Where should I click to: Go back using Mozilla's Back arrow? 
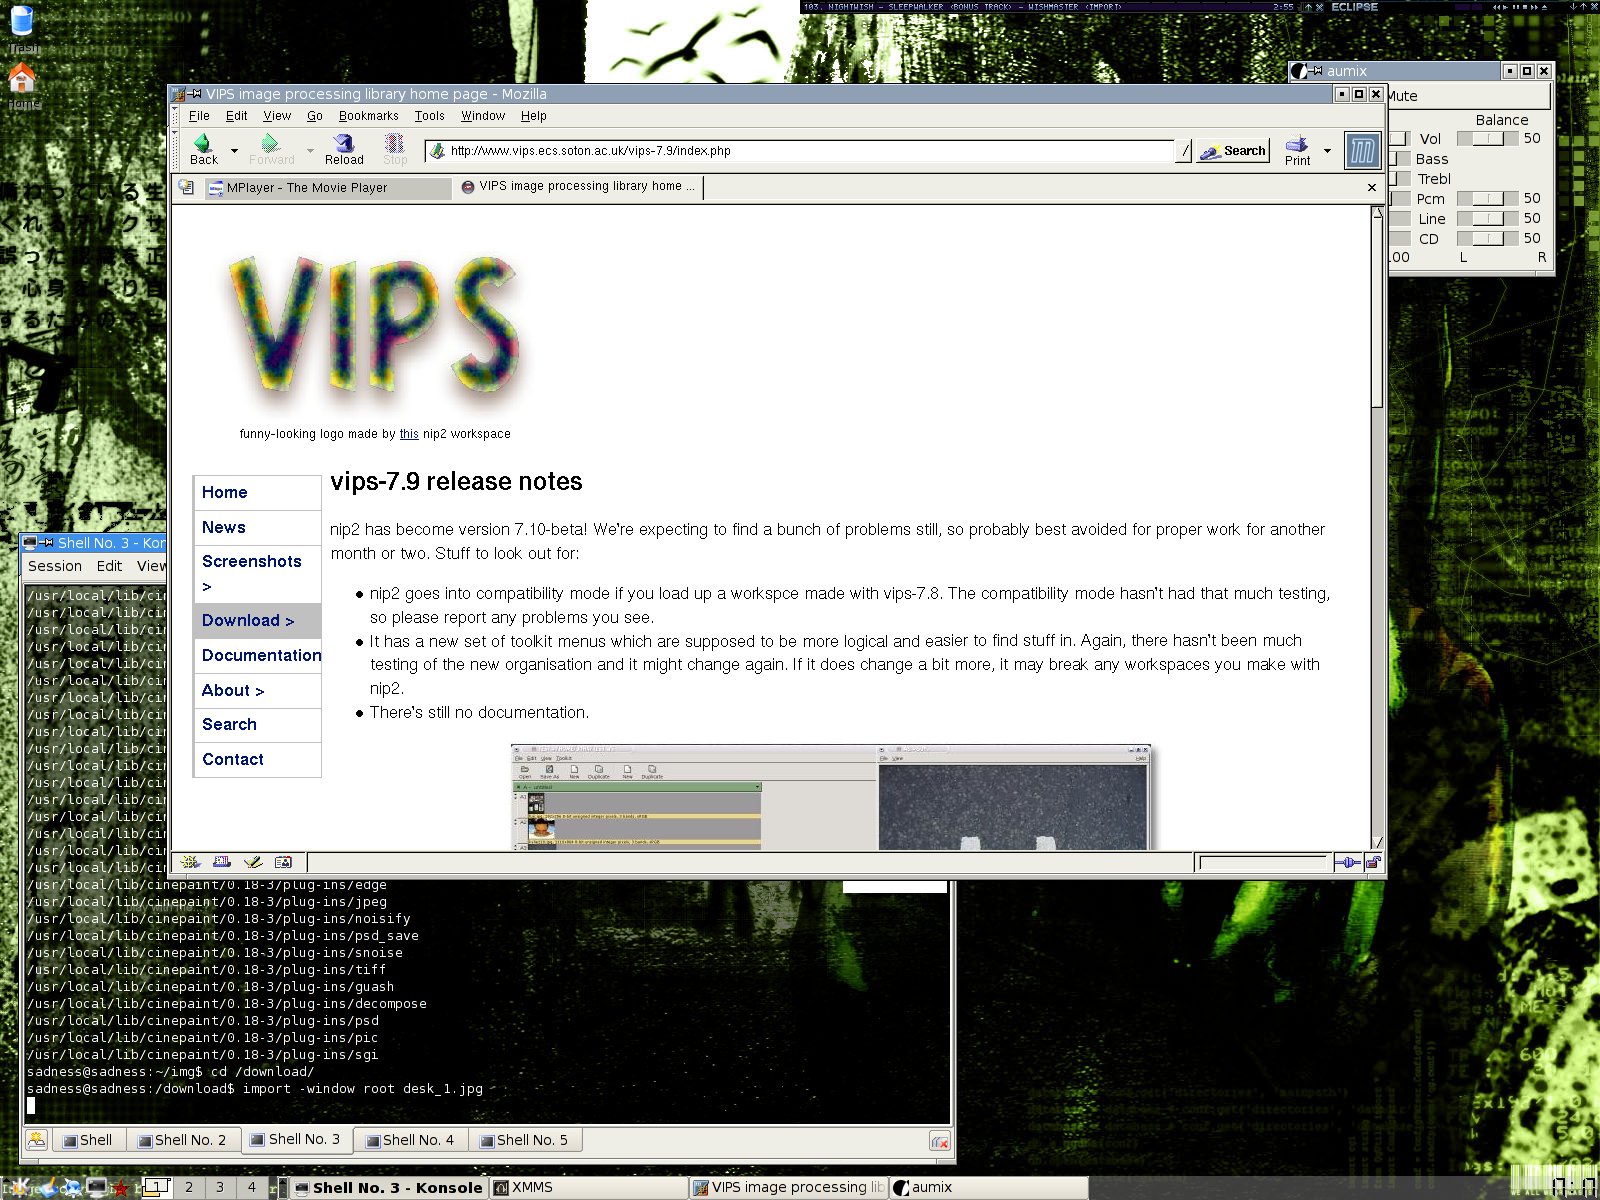(x=203, y=149)
